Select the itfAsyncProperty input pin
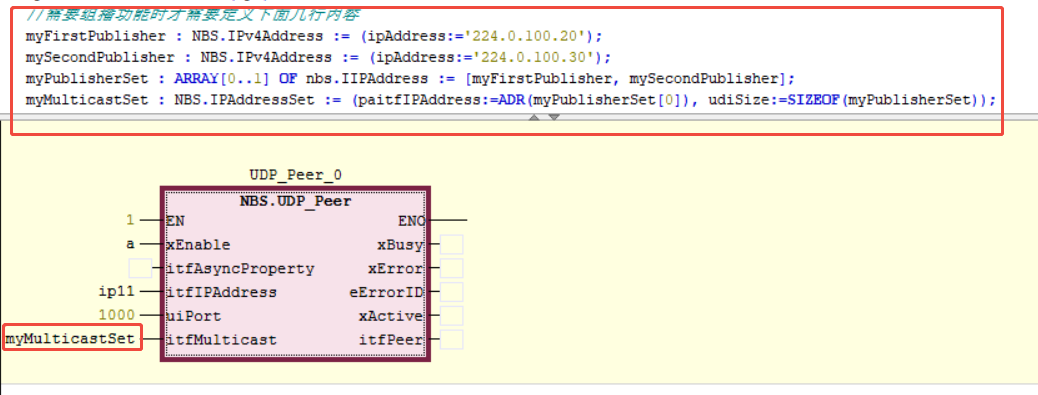The height and width of the screenshot is (395, 1038). (240, 269)
